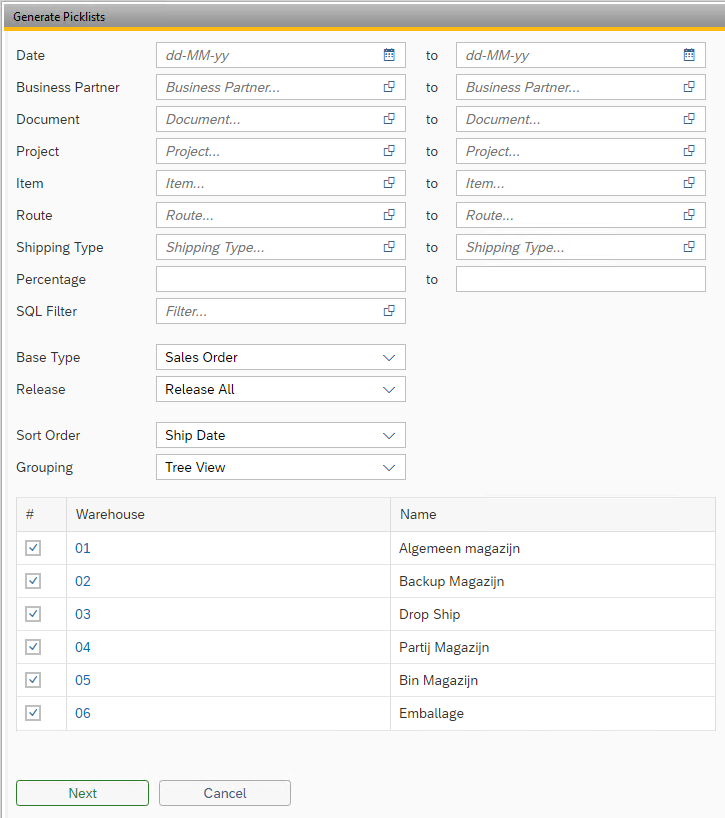This screenshot has height=818, width=725.
Task: Change the Sort Order dropdown
Action: [280, 435]
